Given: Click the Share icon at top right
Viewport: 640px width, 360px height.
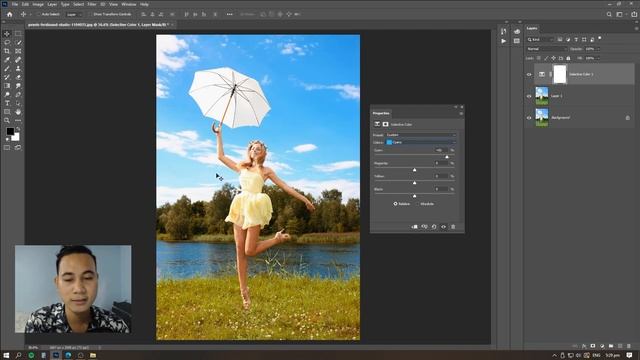Looking at the screenshot, I should [634, 14].
